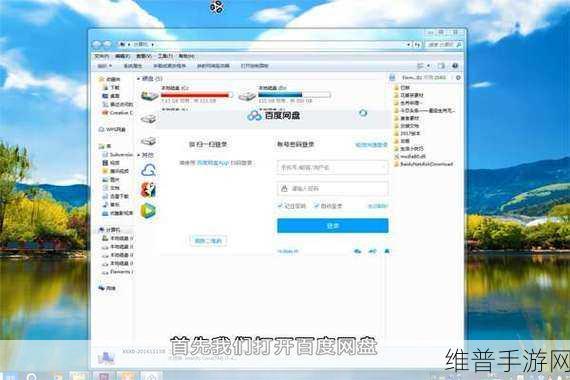Select the local disk C: drive icon
This screenshot has width=570, height=380.
click(149, 95)
